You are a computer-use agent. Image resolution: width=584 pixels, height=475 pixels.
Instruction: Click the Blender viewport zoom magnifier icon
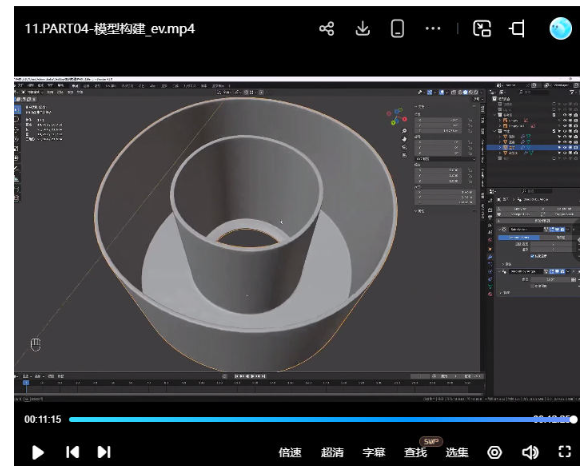[x=404, y=131]
